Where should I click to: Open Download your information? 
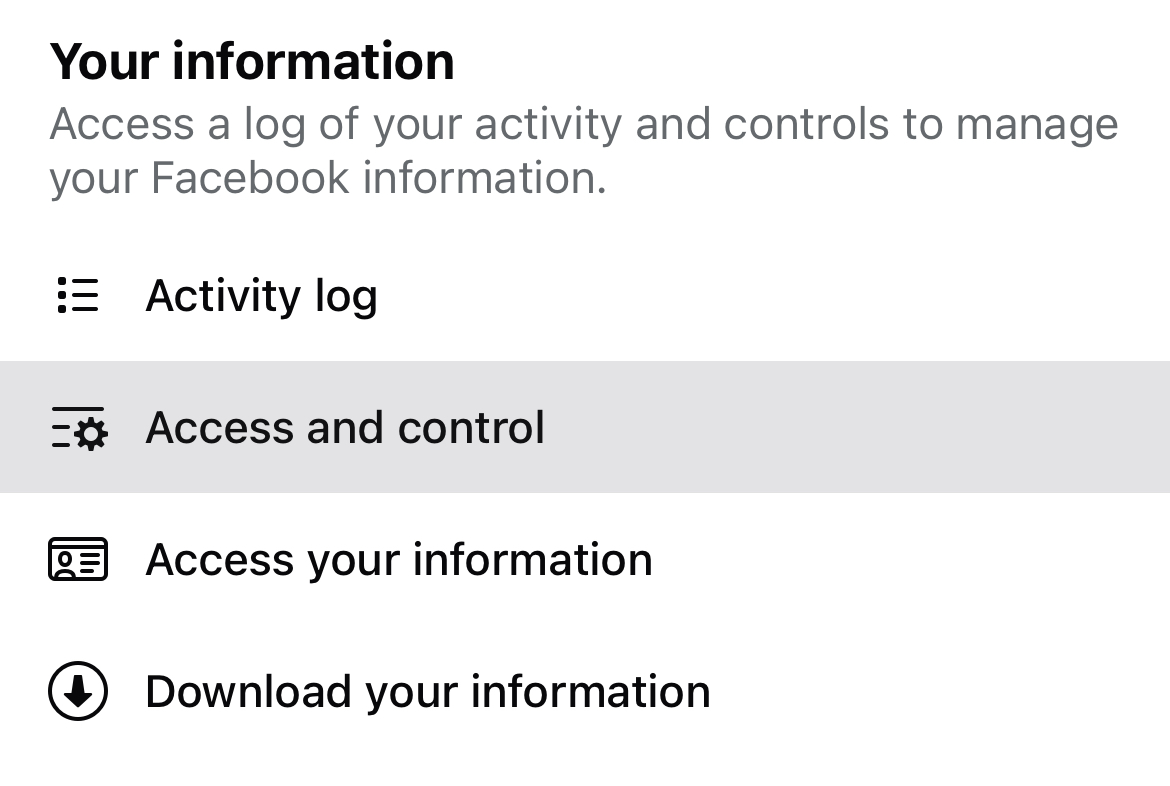(428, 691)
